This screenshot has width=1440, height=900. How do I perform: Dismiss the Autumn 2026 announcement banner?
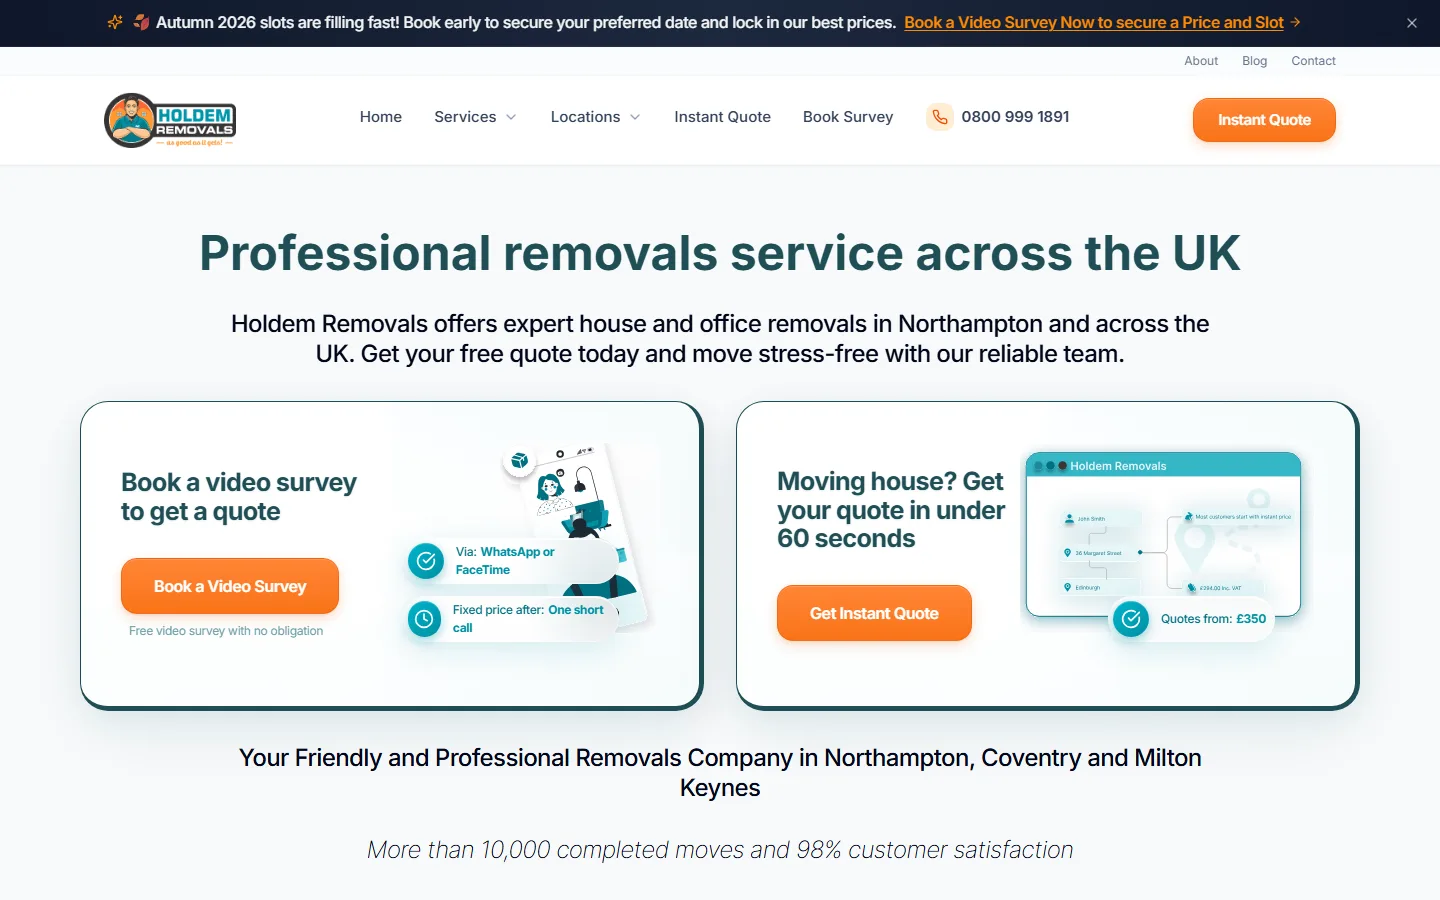coord(1412,23)
